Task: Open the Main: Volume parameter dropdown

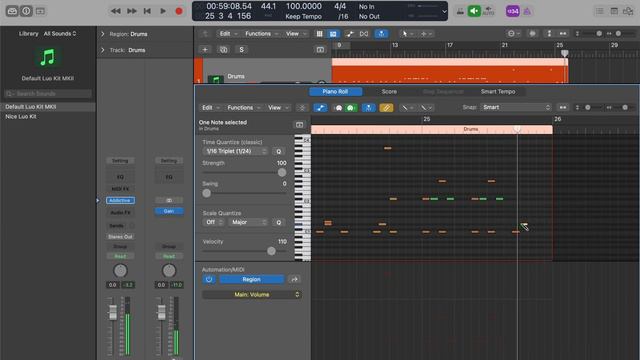Action: coord(252,294)
